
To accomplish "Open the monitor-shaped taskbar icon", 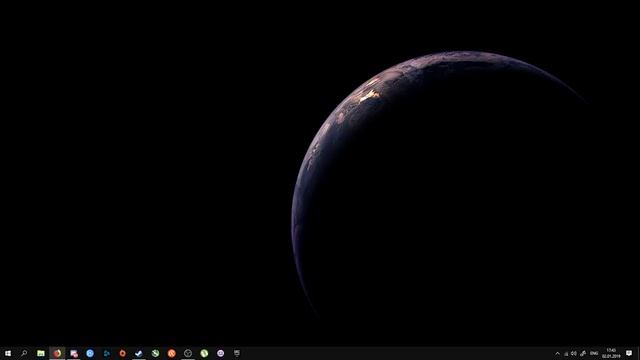I will pyautogui.click(x=237, y=353).
